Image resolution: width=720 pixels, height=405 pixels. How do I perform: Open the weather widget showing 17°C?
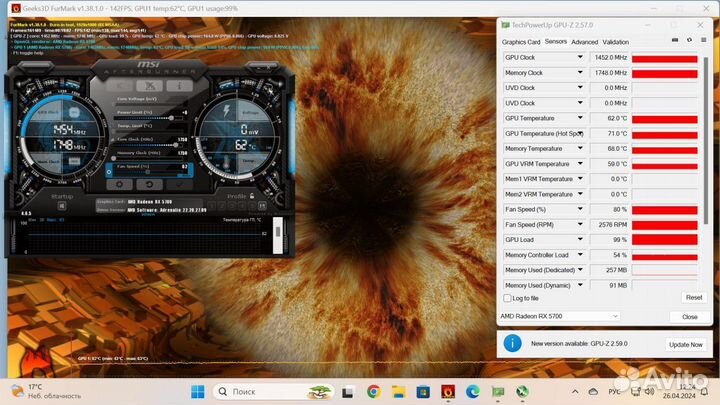click(x=45, y=391)
